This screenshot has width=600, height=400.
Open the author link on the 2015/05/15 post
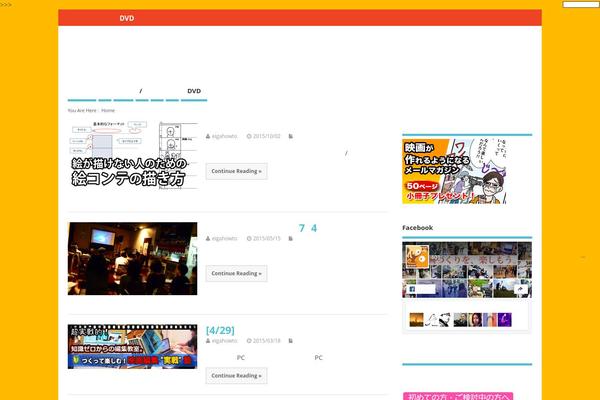pyautogui.click(x=225, y=238)
